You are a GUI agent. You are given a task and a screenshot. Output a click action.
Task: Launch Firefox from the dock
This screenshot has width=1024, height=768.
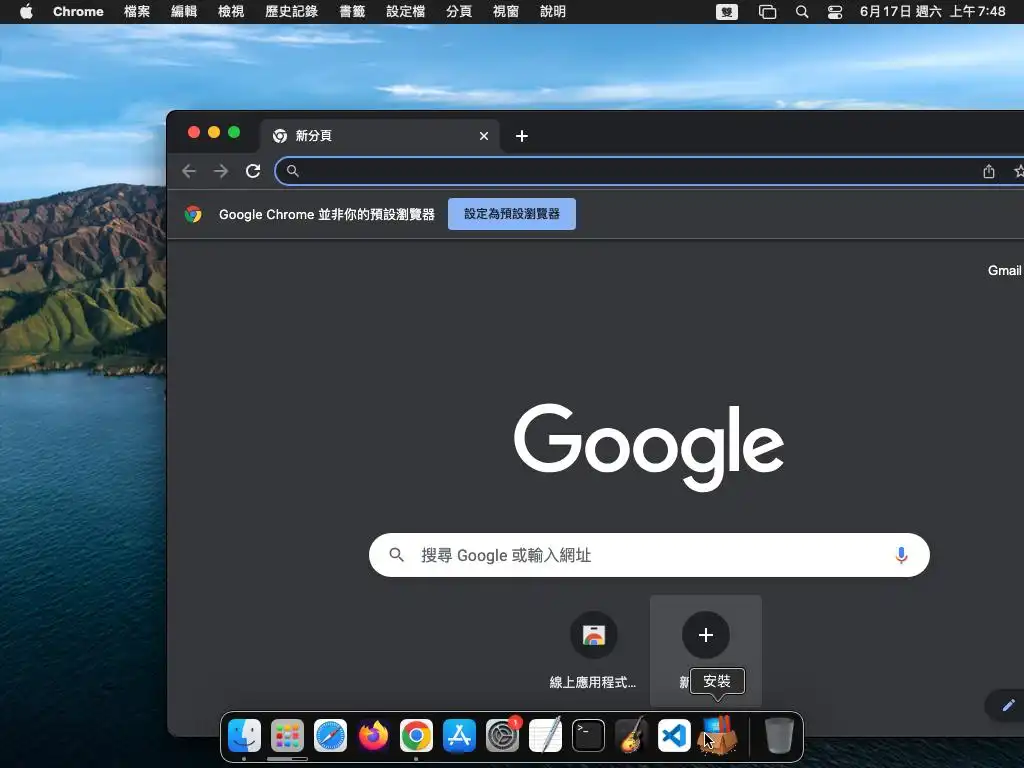[374, 736]
